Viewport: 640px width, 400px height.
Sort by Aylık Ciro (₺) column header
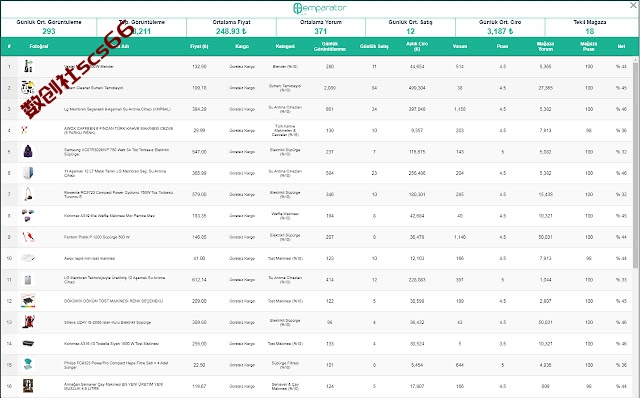(x=417, y=47)
